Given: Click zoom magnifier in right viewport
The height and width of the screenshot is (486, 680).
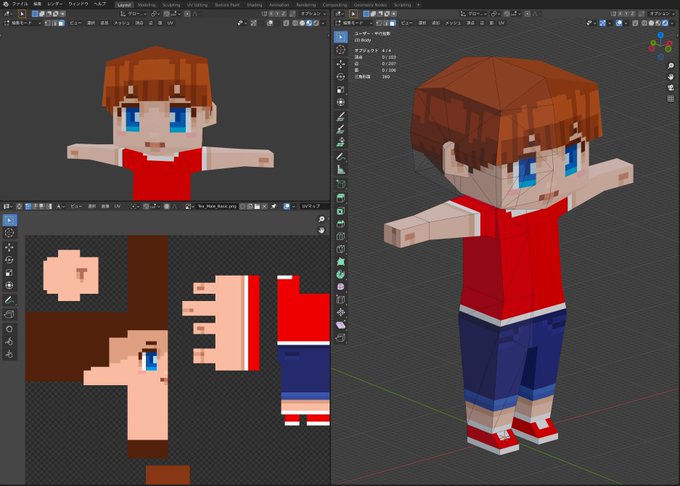Looking at the screenshot, I should click(670, 65).
